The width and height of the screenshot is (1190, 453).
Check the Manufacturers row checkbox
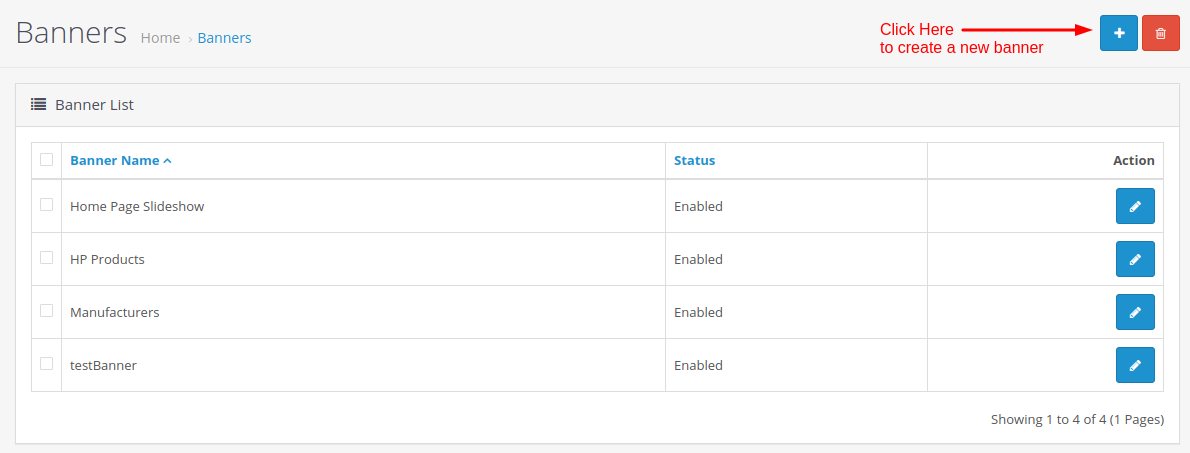click(x=46, y=310)
